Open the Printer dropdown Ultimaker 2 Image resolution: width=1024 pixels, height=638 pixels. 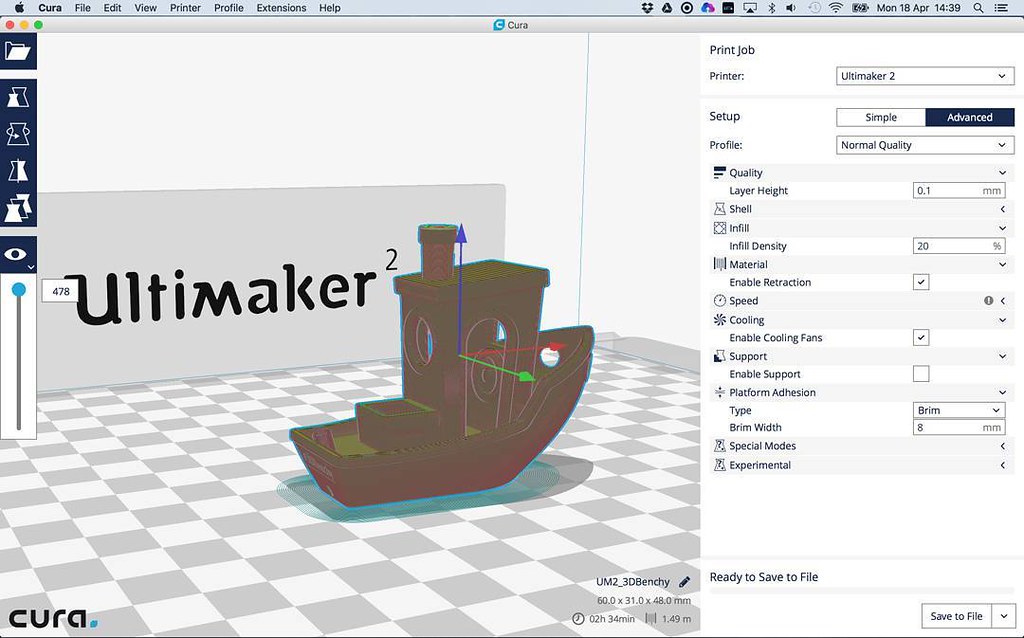925,76
